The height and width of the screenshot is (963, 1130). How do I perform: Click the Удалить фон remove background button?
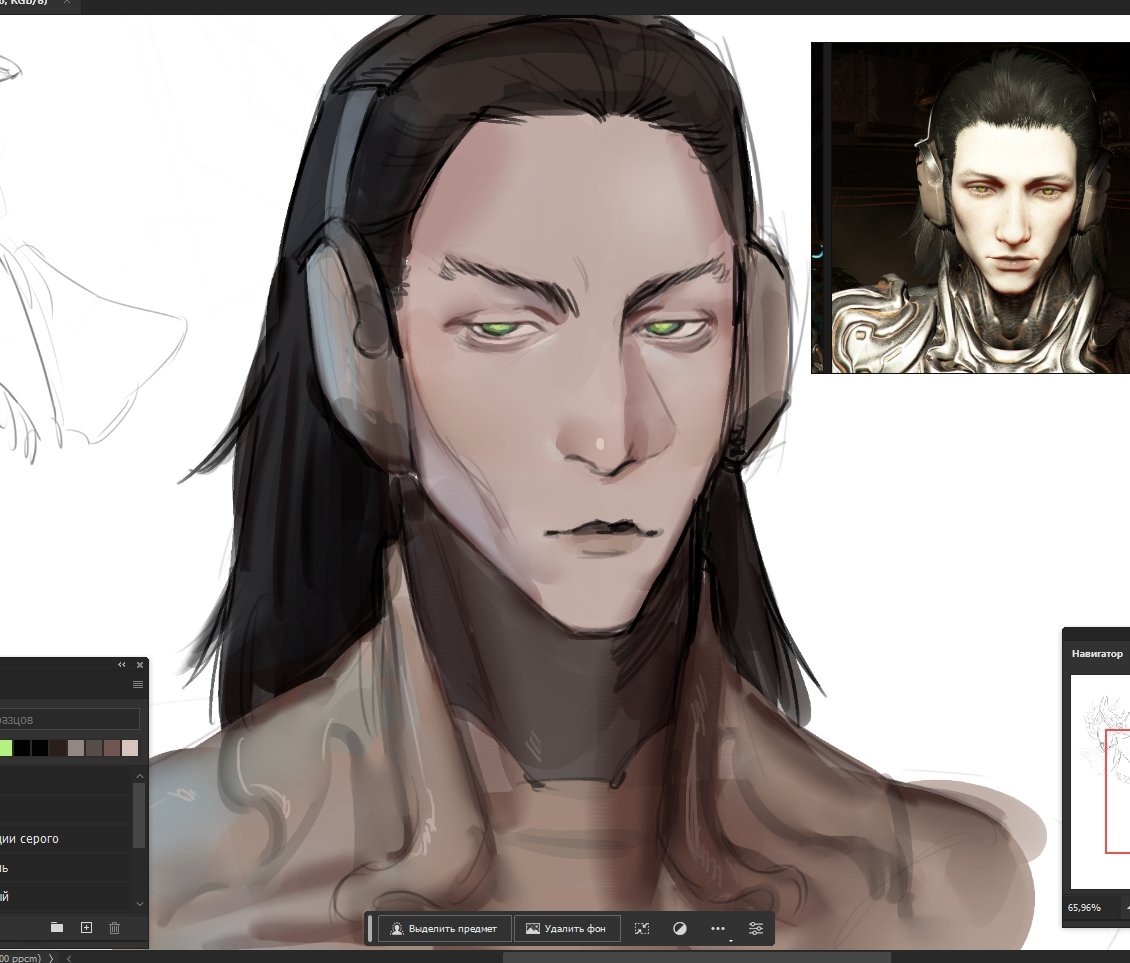(x=566, y=928)
